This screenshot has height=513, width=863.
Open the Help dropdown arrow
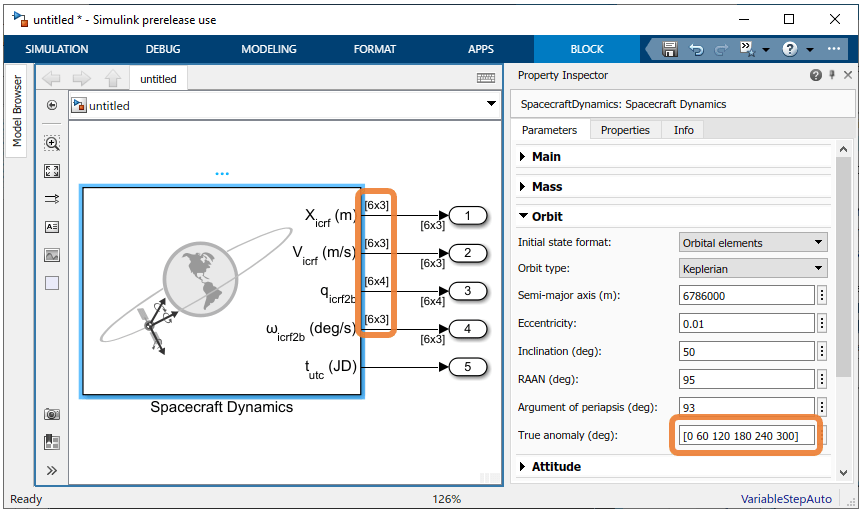click(x=810, y=50)
